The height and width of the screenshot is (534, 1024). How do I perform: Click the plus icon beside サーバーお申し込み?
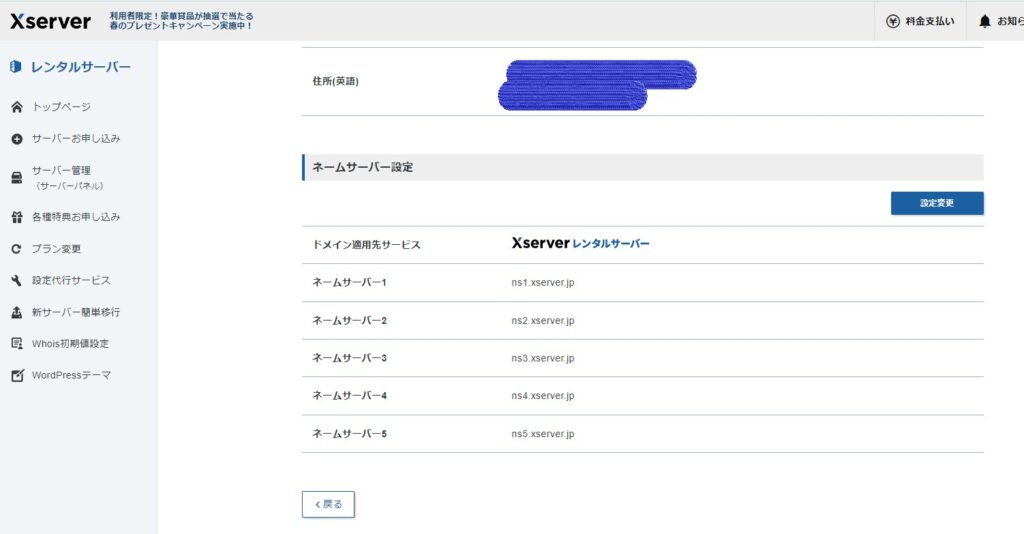[x=17, y=139]
